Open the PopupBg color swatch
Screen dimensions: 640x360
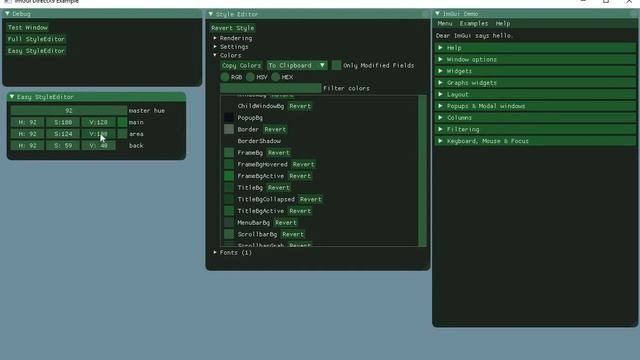click(x=229, y=118)
